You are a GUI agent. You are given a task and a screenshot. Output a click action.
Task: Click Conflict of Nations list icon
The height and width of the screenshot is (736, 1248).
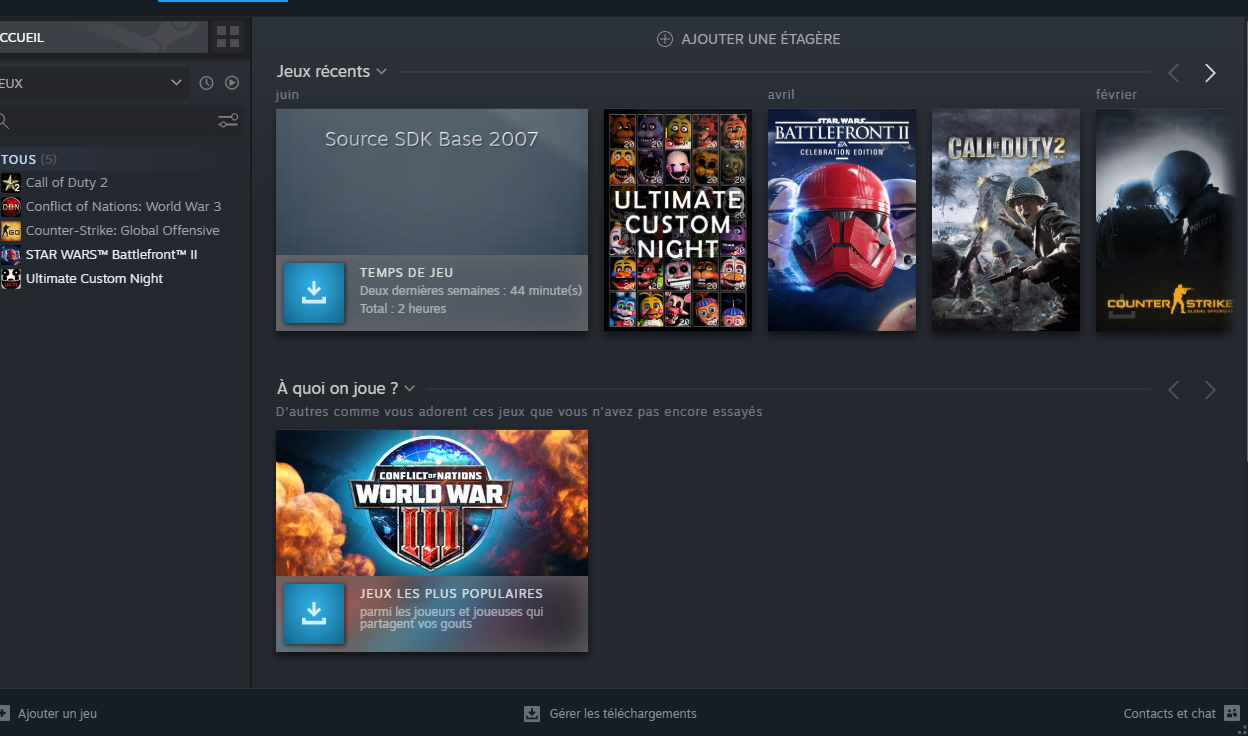click(11, 206)
